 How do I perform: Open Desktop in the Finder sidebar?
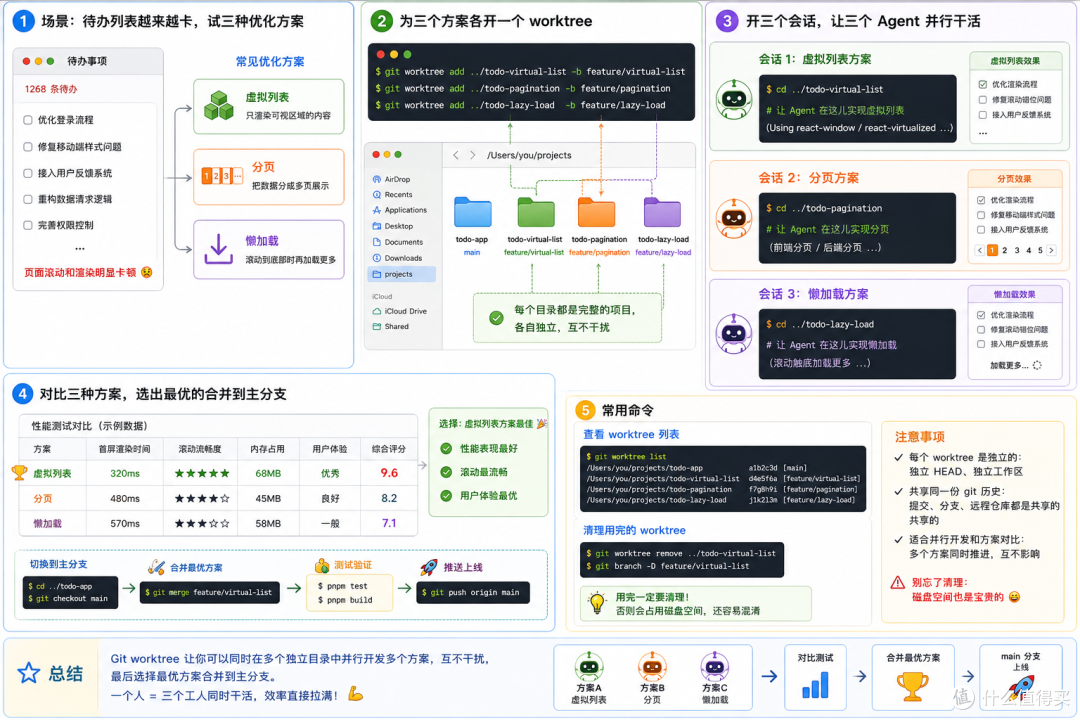click(x=393, y=226)
